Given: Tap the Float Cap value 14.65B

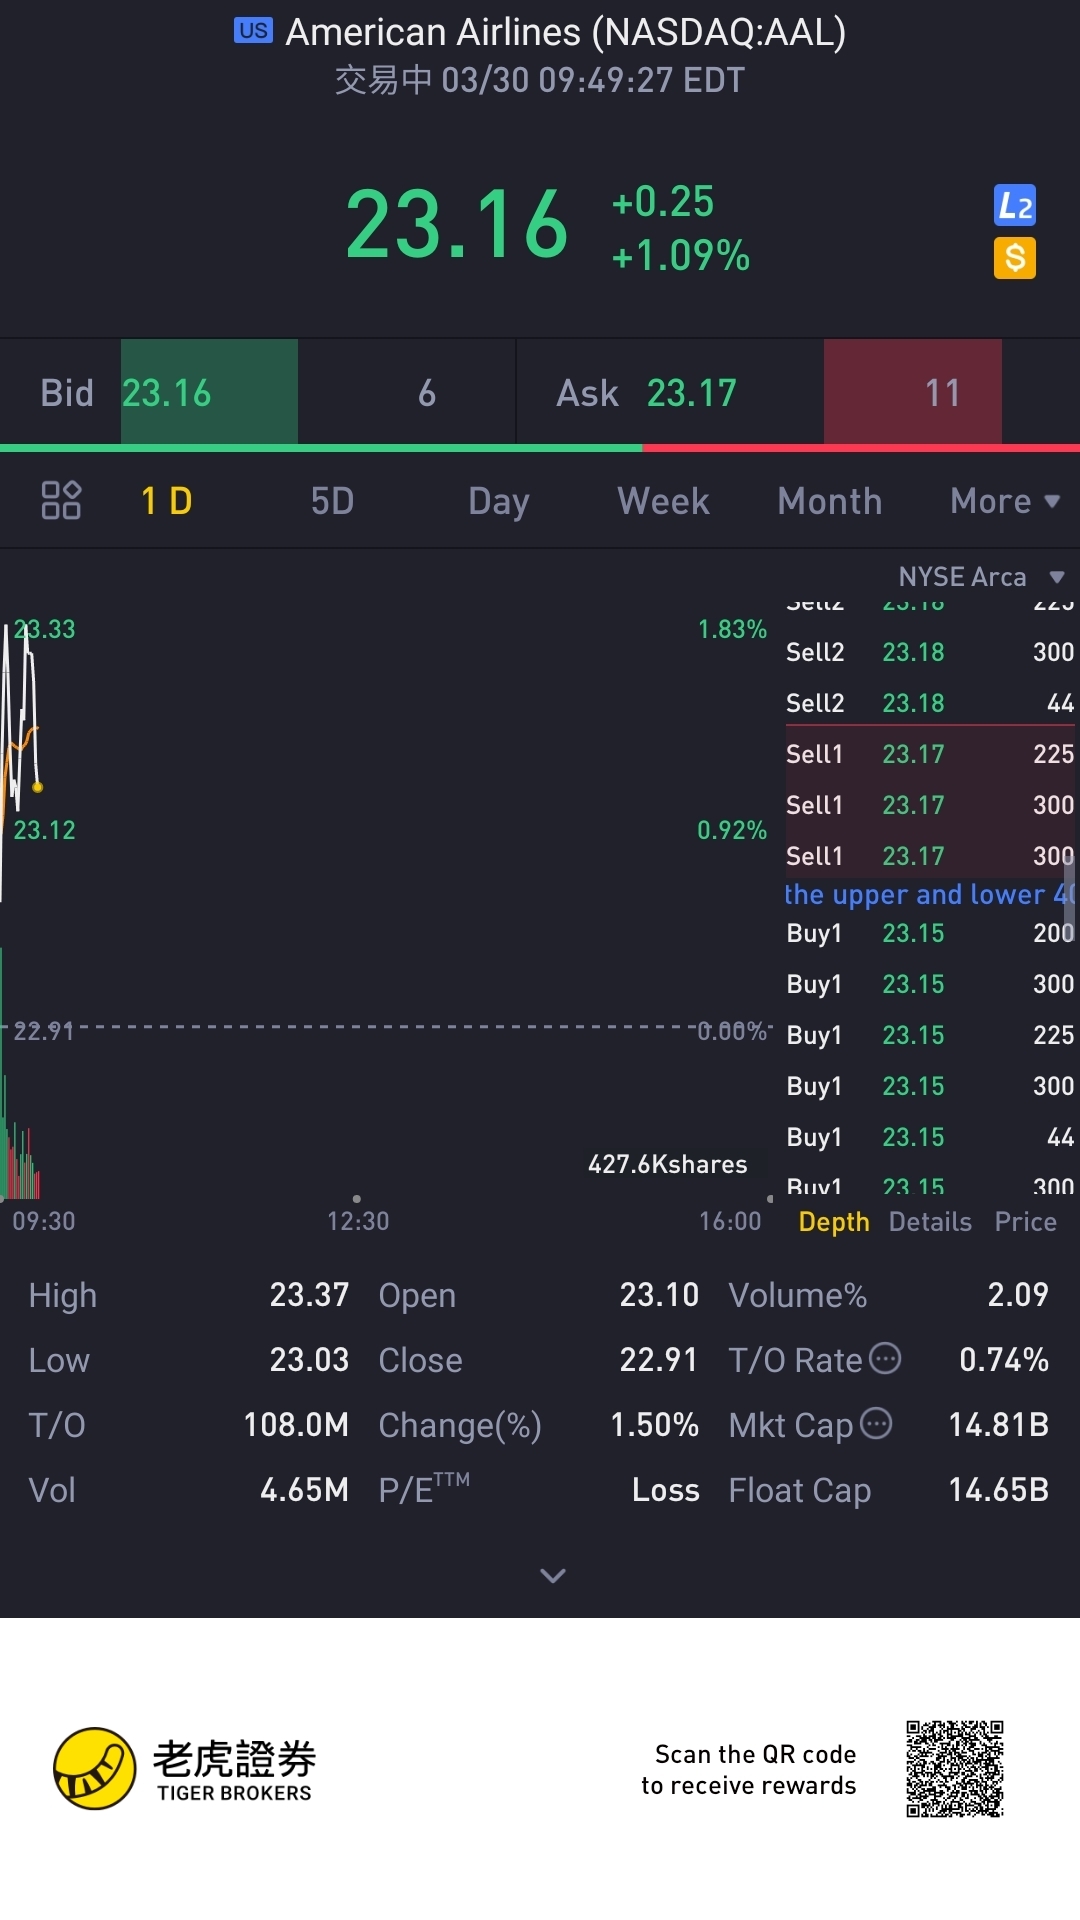Looking at the screenshot, I should [999, 1490].
